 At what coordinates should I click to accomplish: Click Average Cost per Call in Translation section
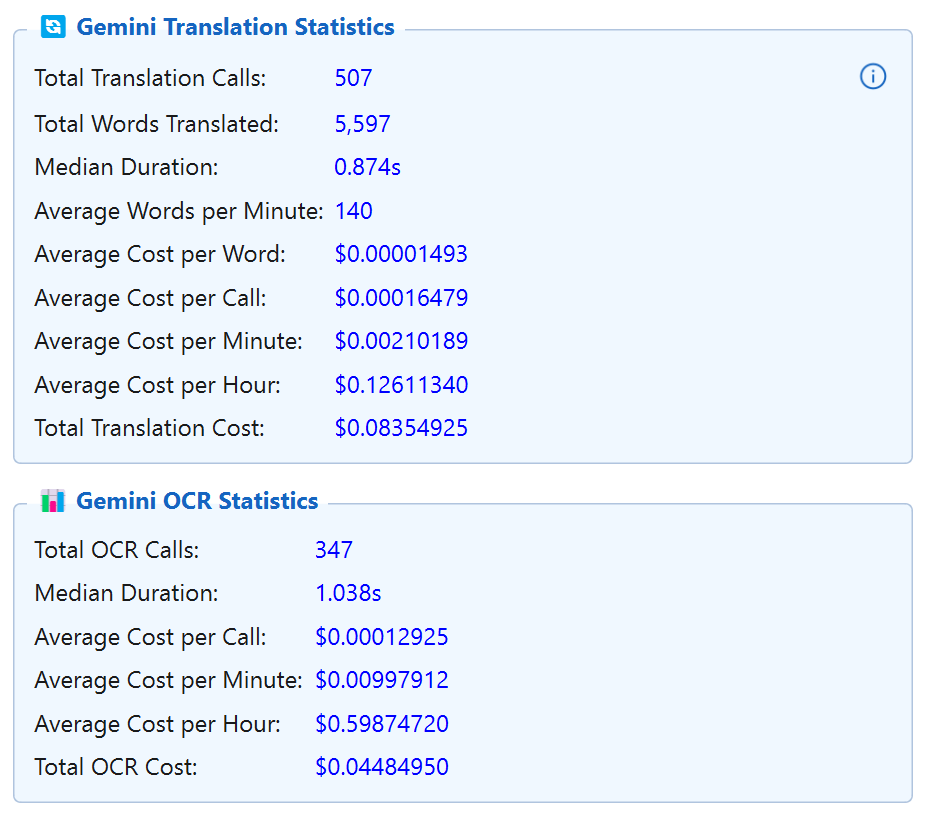151,298
